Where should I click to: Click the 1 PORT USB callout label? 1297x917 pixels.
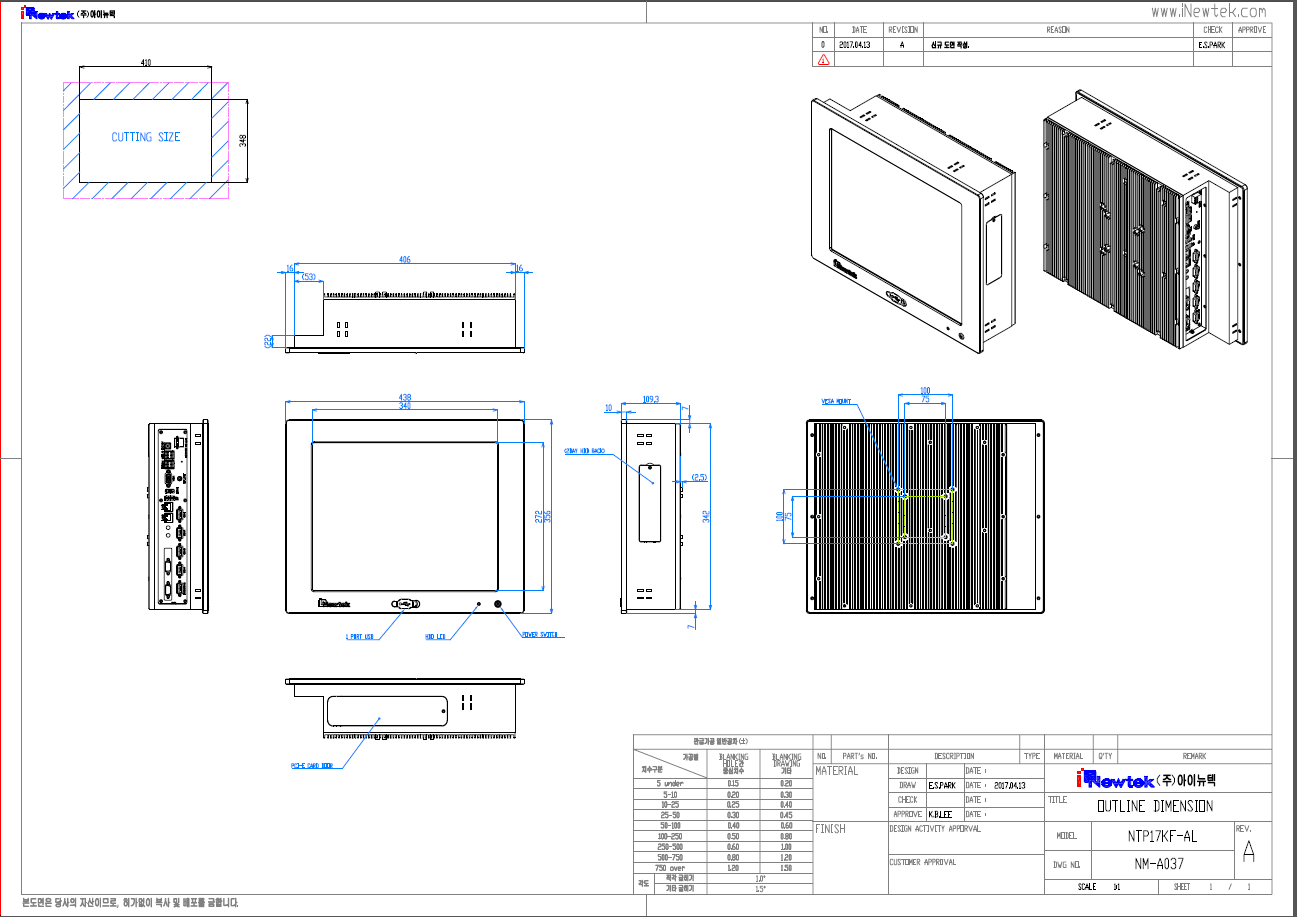(x=360, y=636)
